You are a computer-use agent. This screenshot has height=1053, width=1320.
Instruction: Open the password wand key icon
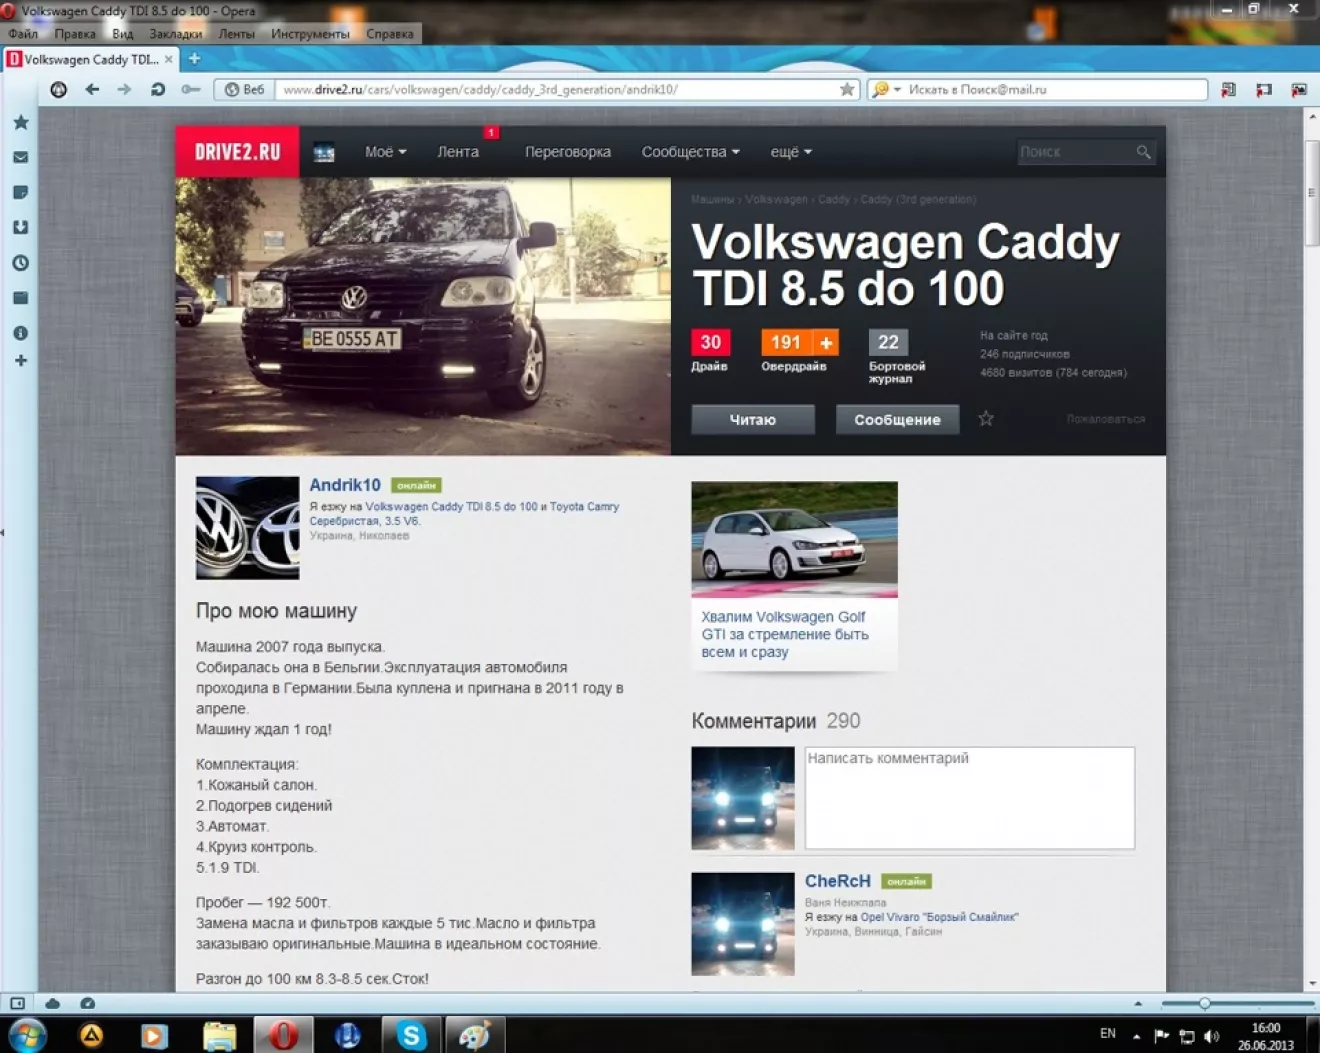pyautogui.click(x=190, y=89)
